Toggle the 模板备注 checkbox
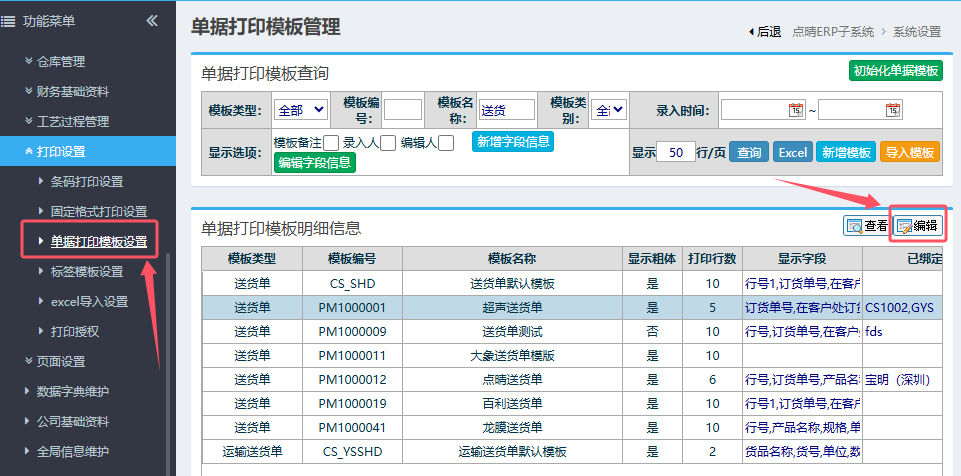This screenshot has height=476, width=961. point(331,144)
